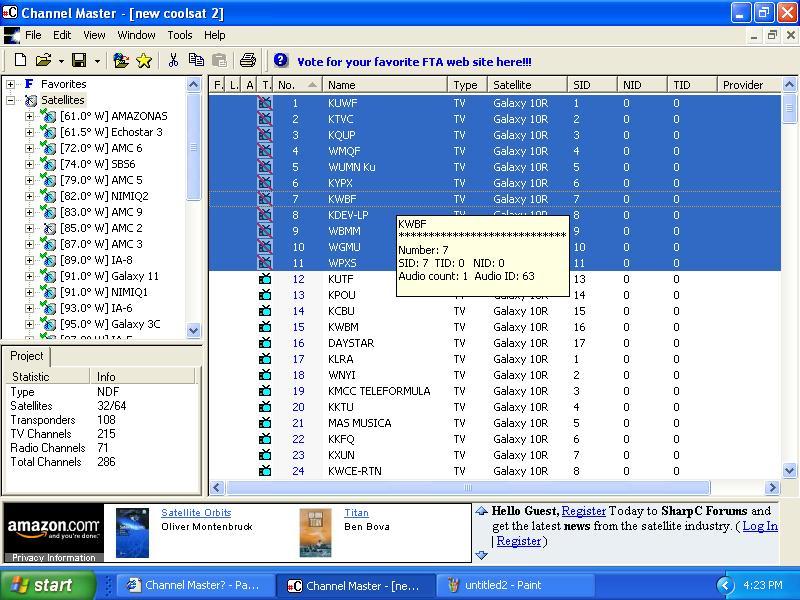Viewport: 800px width, 600px height.
Task: Click the Save floppy disk icon
Action: [x=79, y=60]
